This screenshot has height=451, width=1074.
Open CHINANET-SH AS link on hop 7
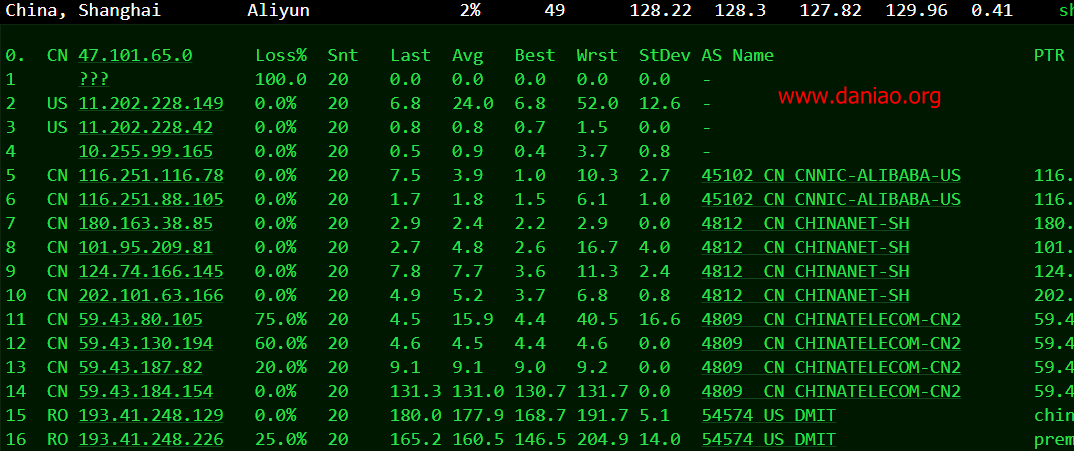pos(806,223)
